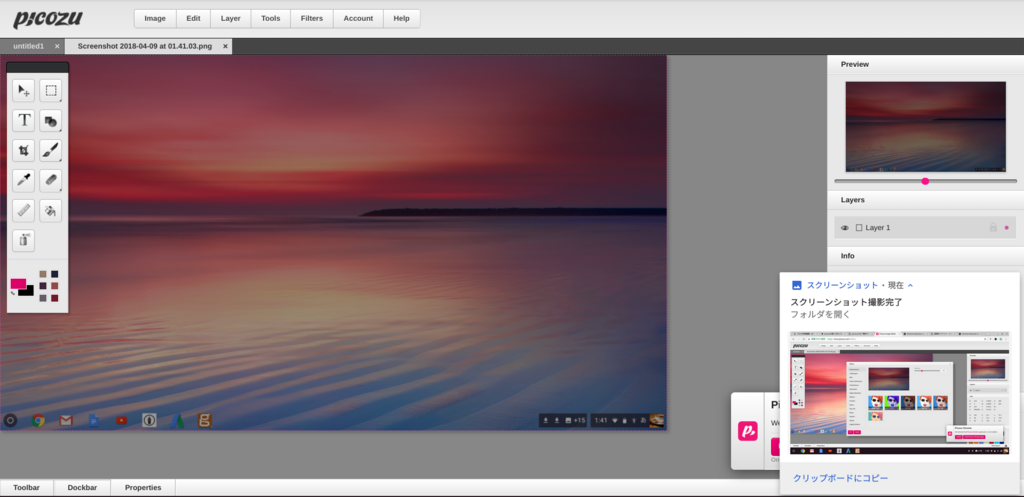Screen dimensions: 1024x497
Task: Select the Ruler measure tool
Action: click(24, 211)
